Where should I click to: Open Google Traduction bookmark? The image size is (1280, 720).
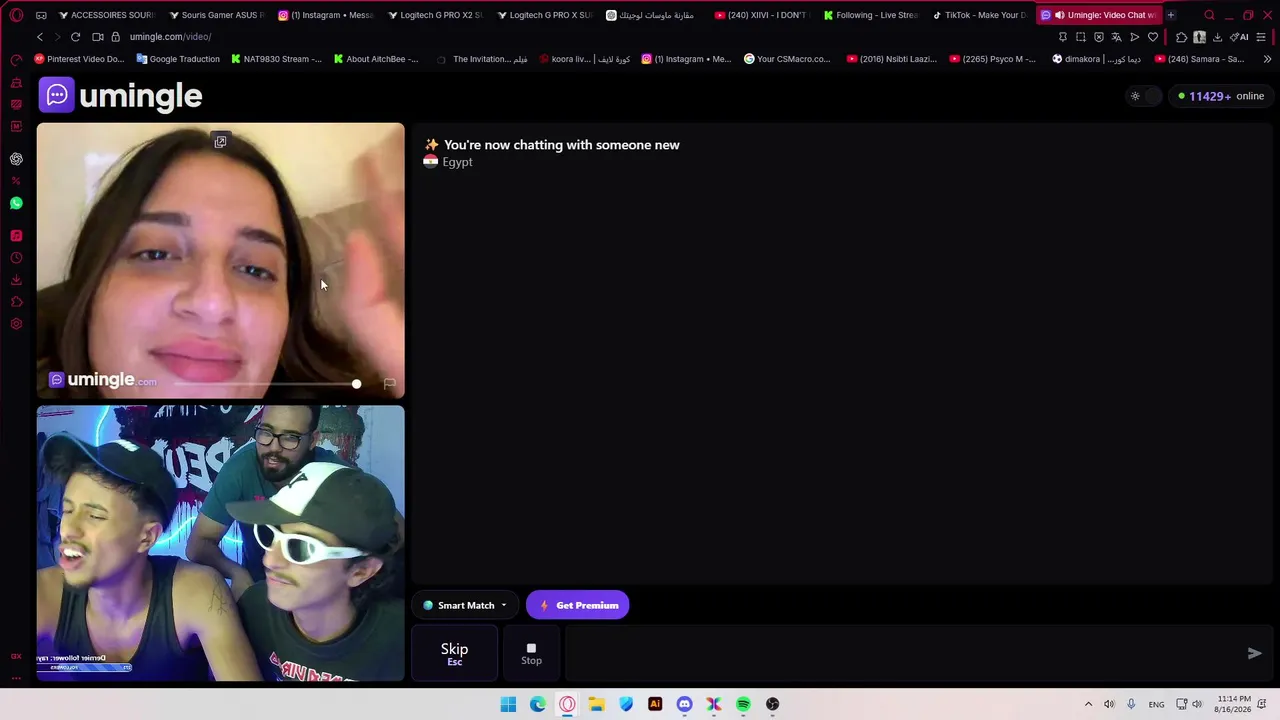click(x=178, y=59)
